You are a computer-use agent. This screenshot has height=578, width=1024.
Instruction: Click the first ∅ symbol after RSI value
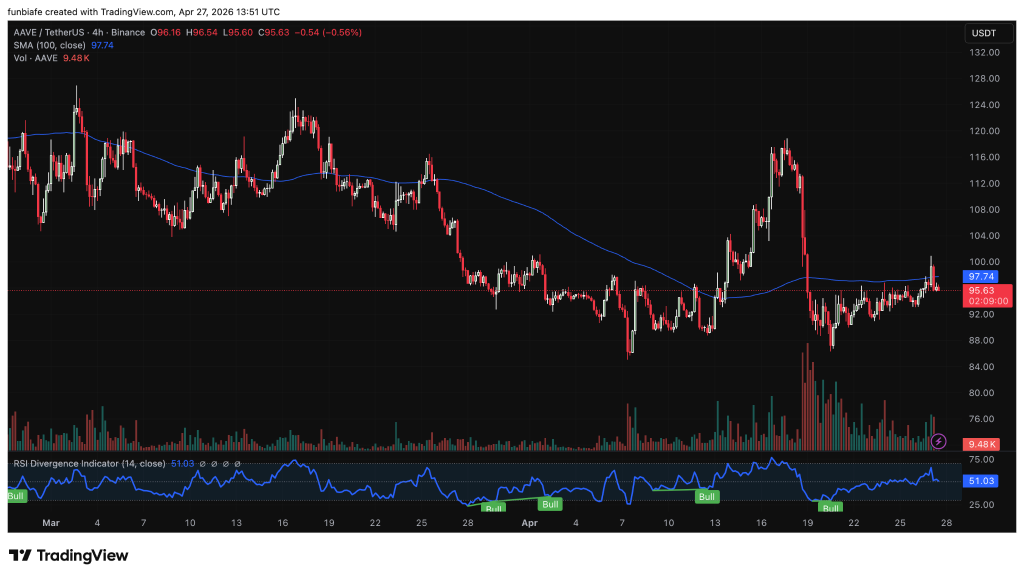(x=202, y=464)
